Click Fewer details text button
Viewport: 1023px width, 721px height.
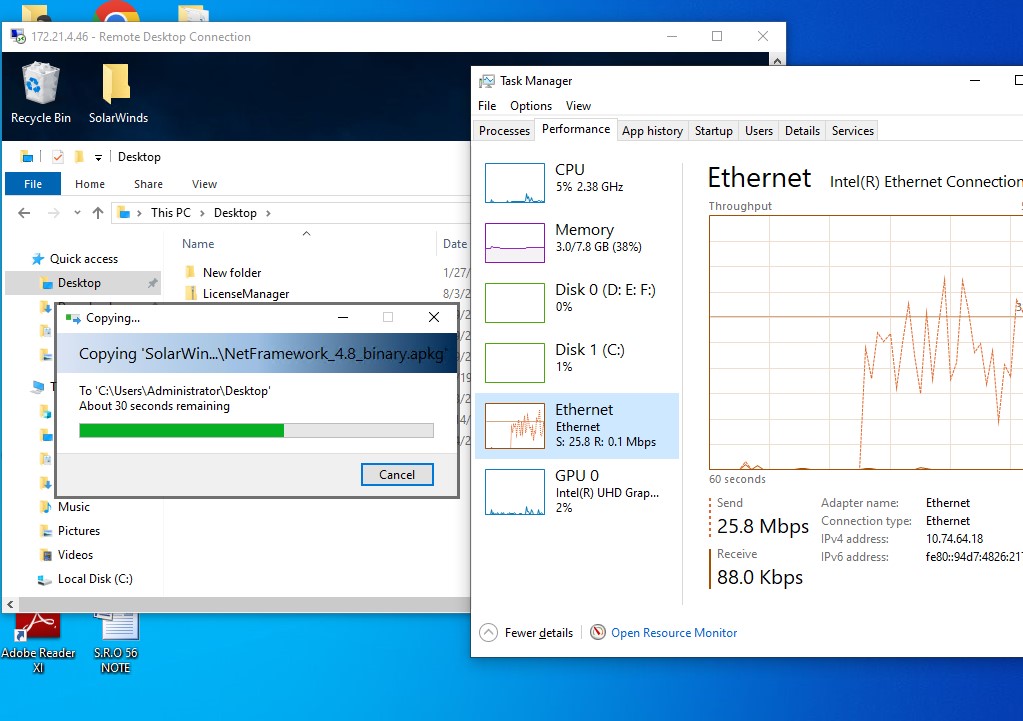point(538,632)
